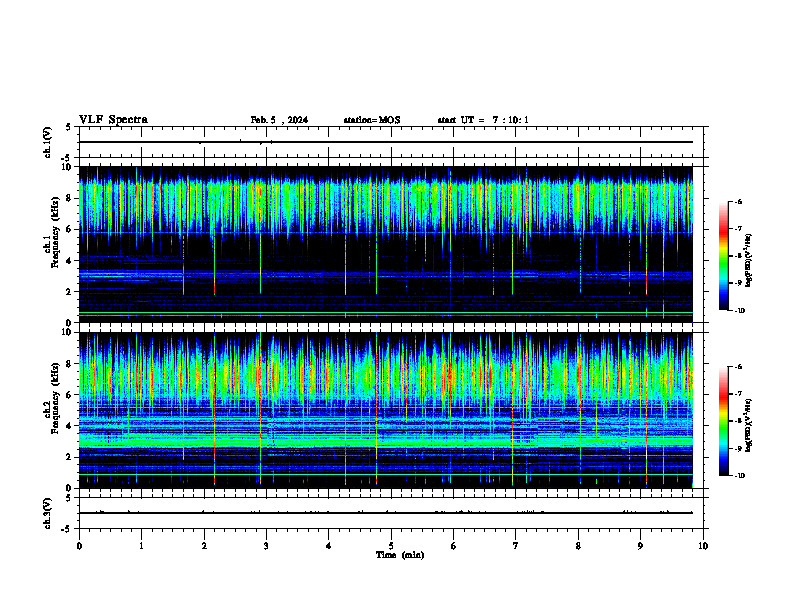Image resolution: width=792 pixels, height=612 pixels.
Task: Click the ch.1 frequency axis '8' tick label
Action: pyautogui.click(x=69, y=198)
